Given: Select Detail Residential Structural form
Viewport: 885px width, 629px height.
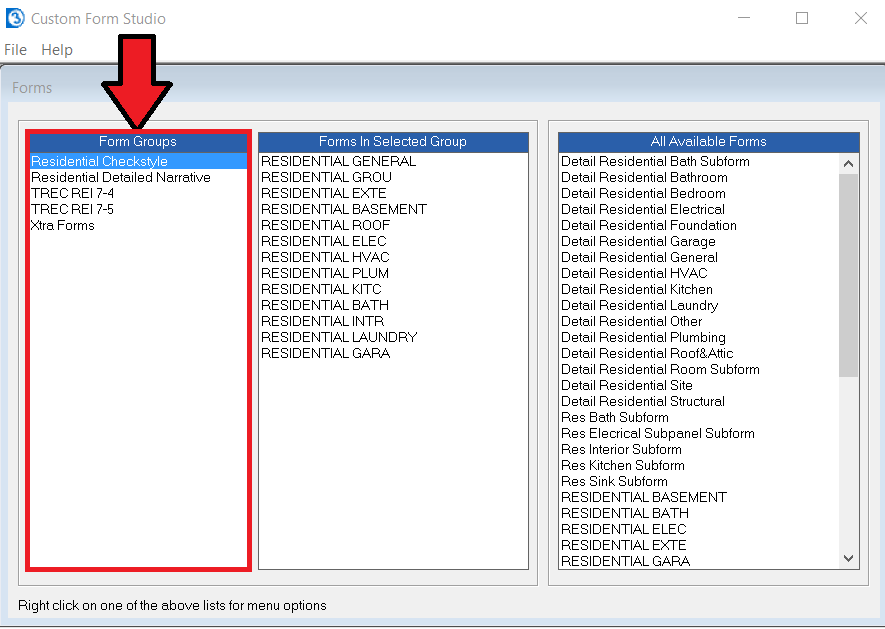Looking at the screenshot, I should click(699, 401).
